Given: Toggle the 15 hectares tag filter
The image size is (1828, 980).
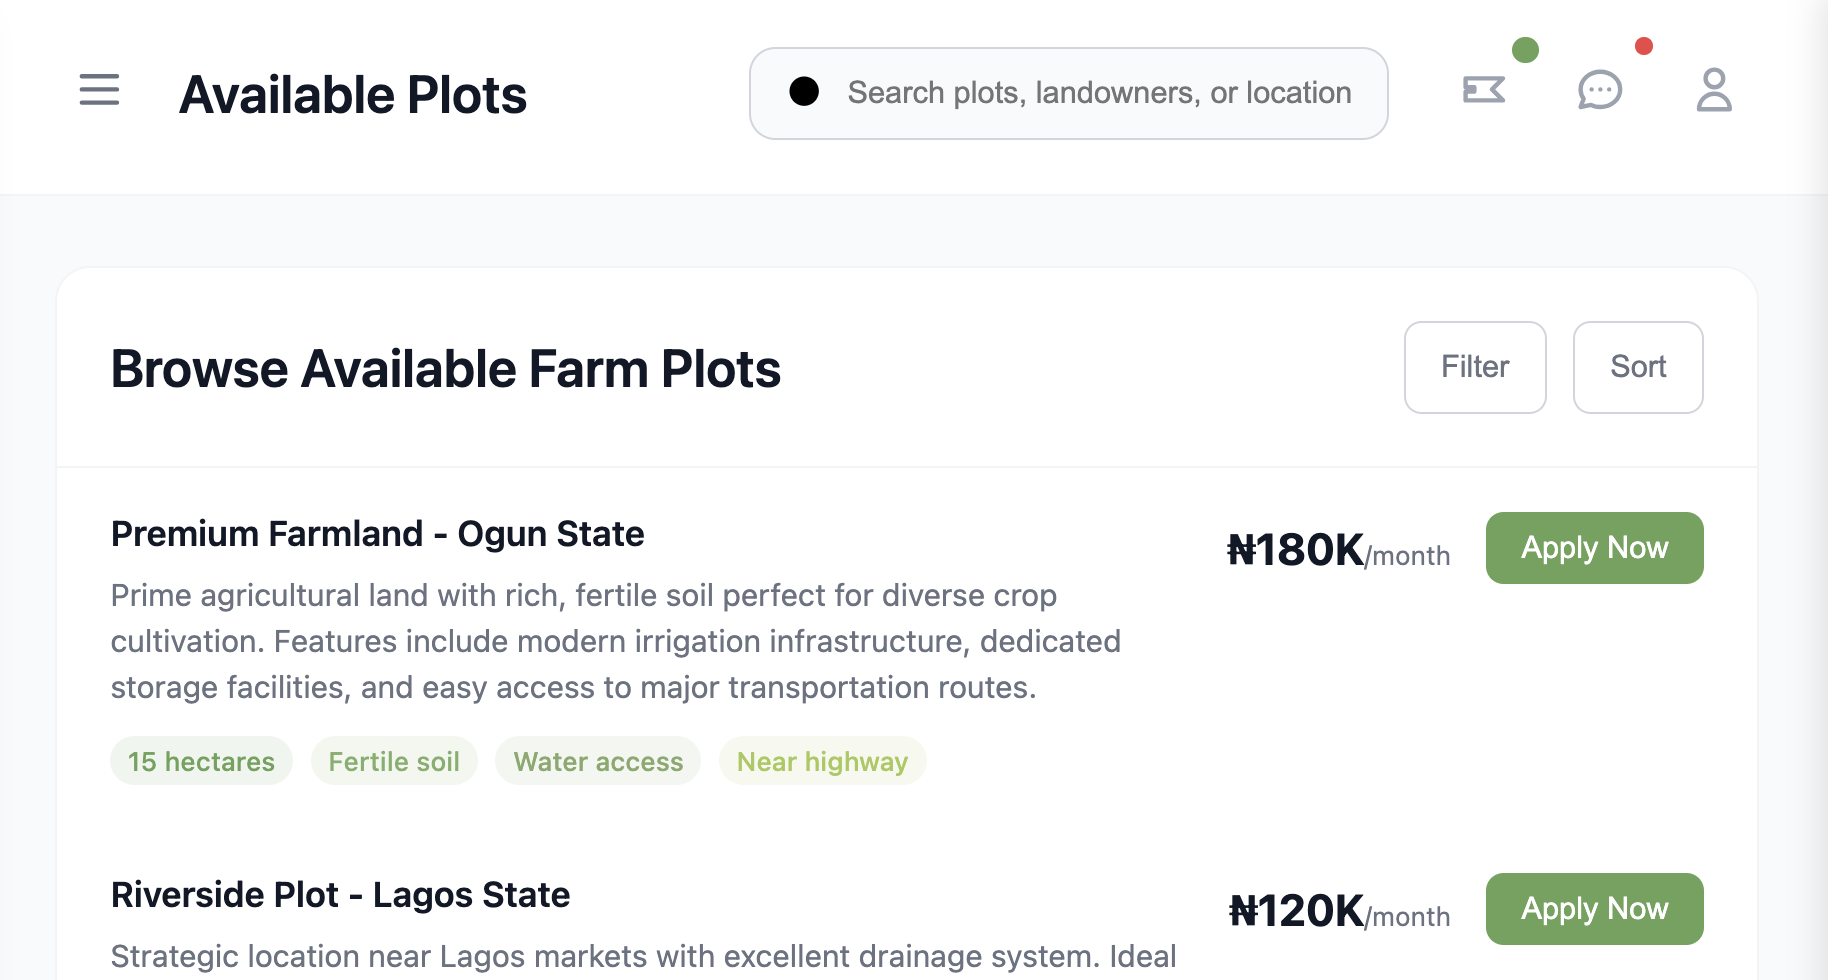Looking at the screenshot, I should (x=201, y=761).
